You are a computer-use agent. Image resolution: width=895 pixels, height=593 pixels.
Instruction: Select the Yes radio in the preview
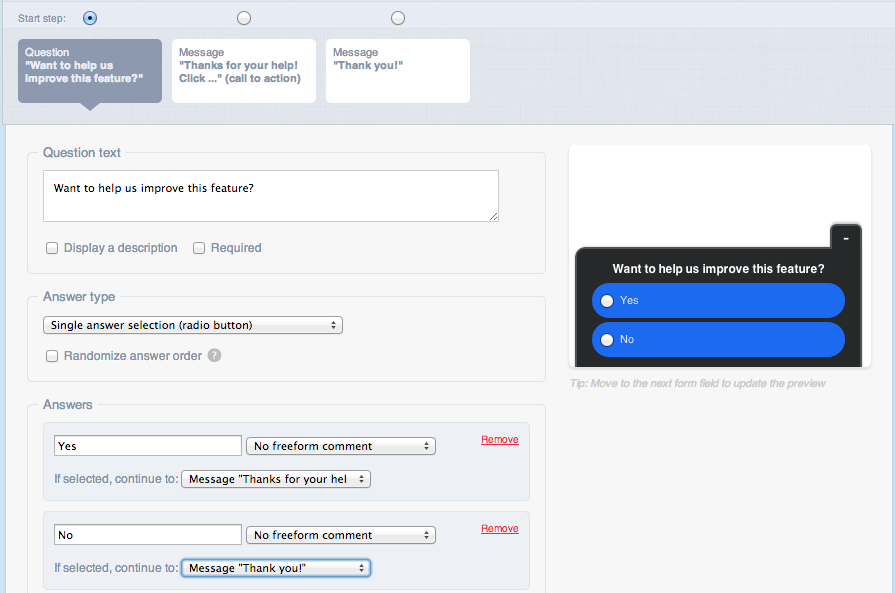pos(607,301)
